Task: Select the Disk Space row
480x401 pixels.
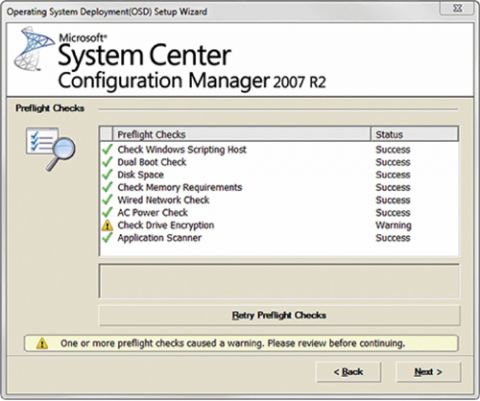Action: [x=279, y=175]
